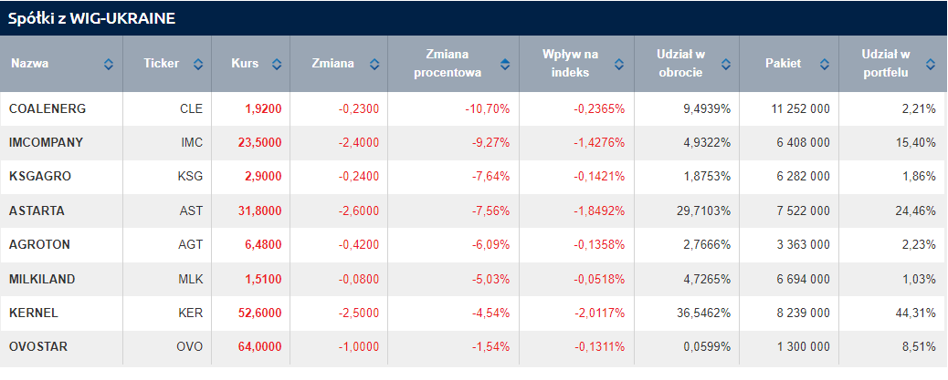Click sort arrows next to Udział w obrocie
The width and height of the screenshot is (948, 380).
point(726,63)
